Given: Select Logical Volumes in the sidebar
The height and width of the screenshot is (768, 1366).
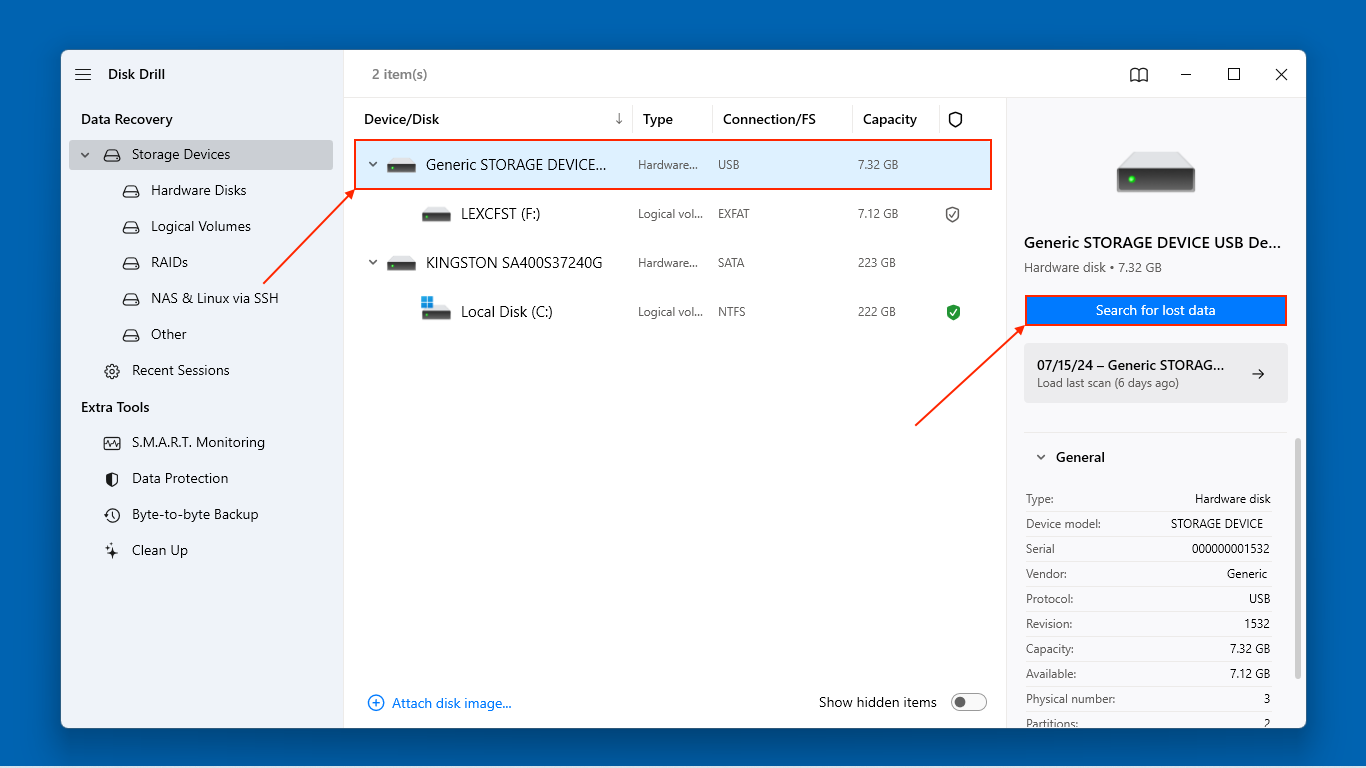Looking at the screenshot, I should click(x=200, y=227).
